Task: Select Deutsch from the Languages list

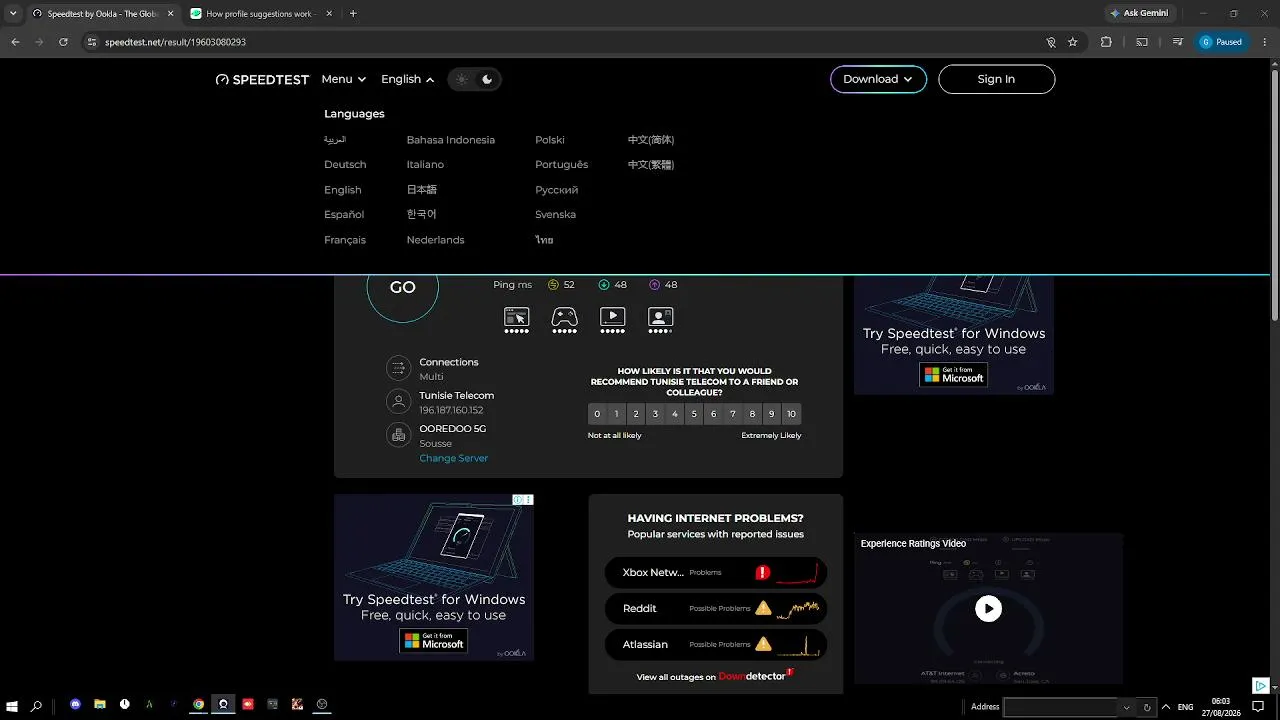Action: (x=345, y=165)
